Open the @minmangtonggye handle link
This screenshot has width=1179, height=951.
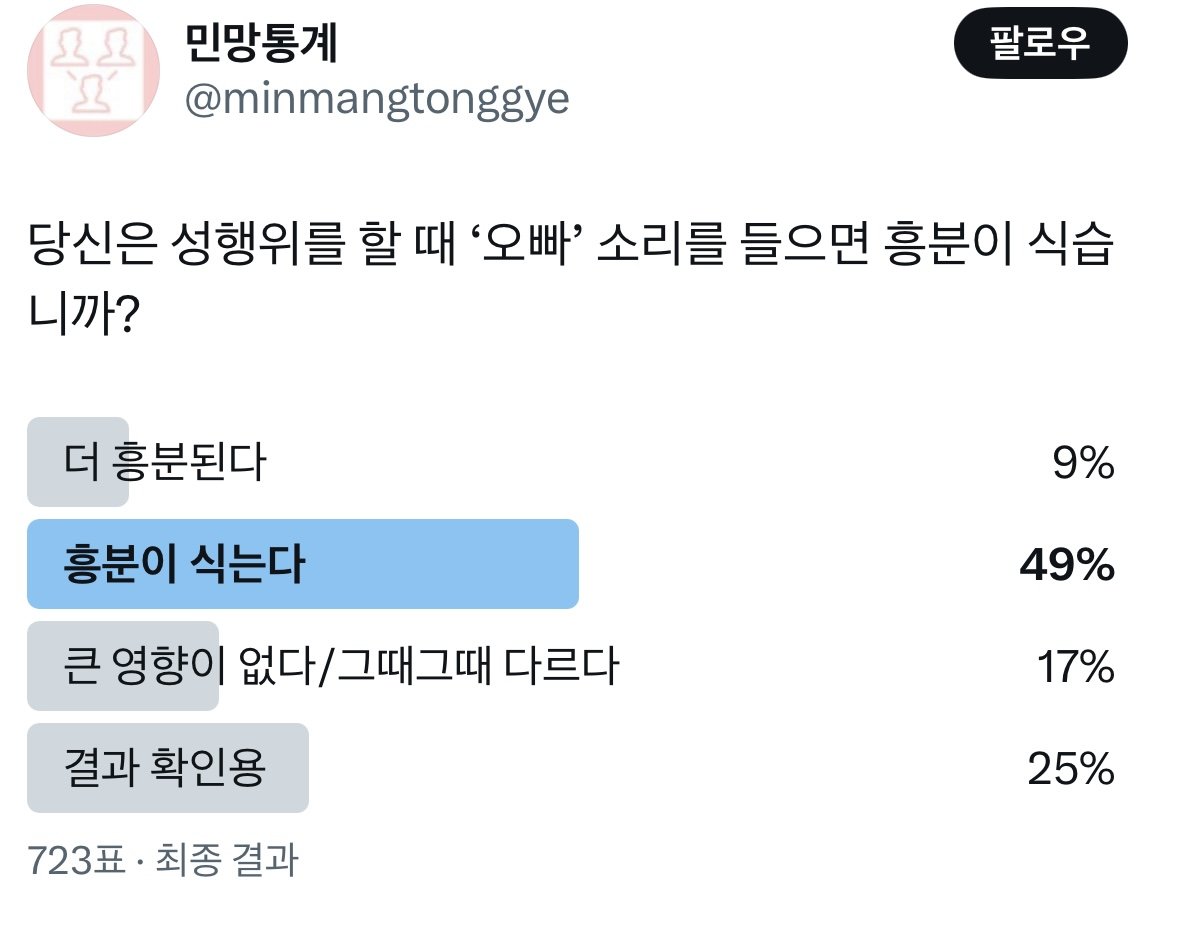(x=377, y=99)
